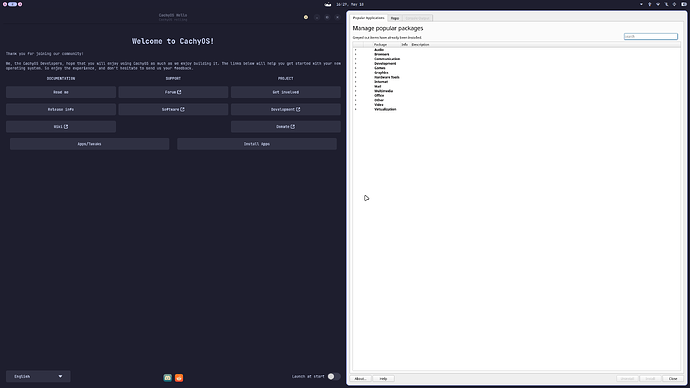Expand the Communication category

click(356, 59)
